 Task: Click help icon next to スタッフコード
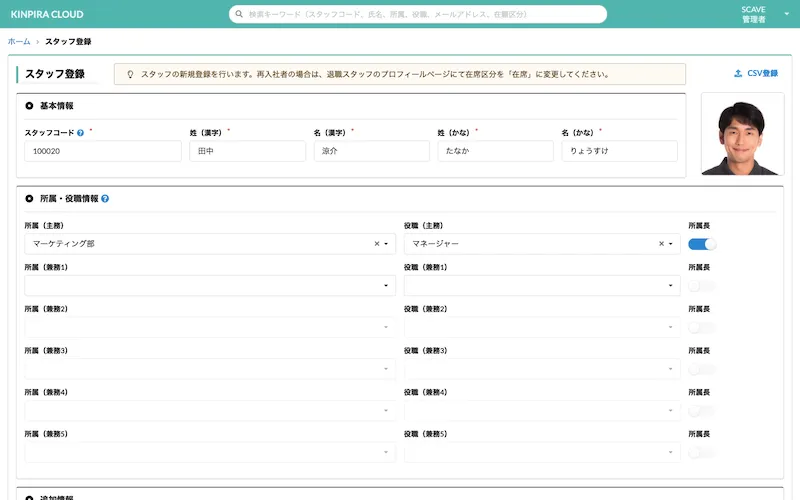tap(80, 132)
